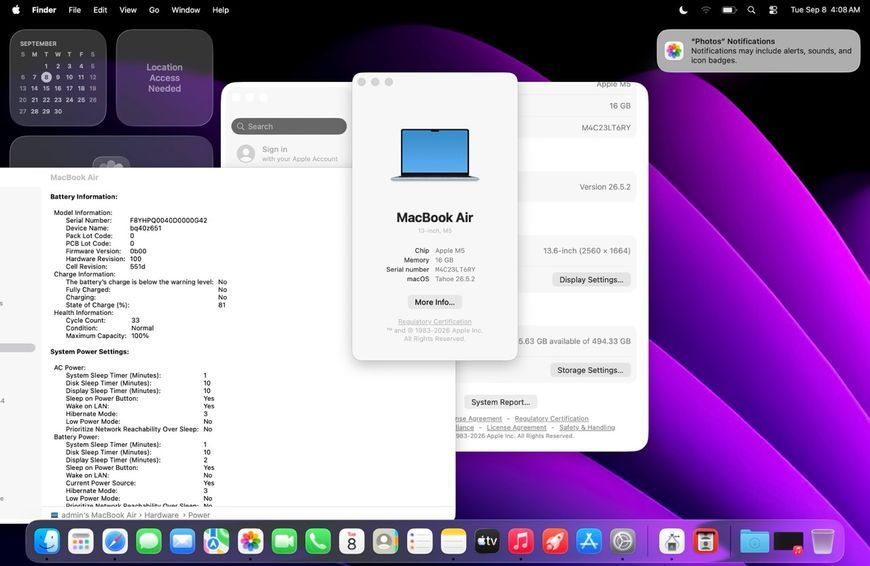This screenshot has width=870, height=566.
Task: Open Contacts from the Dock
Action: [x=386, y=542]
